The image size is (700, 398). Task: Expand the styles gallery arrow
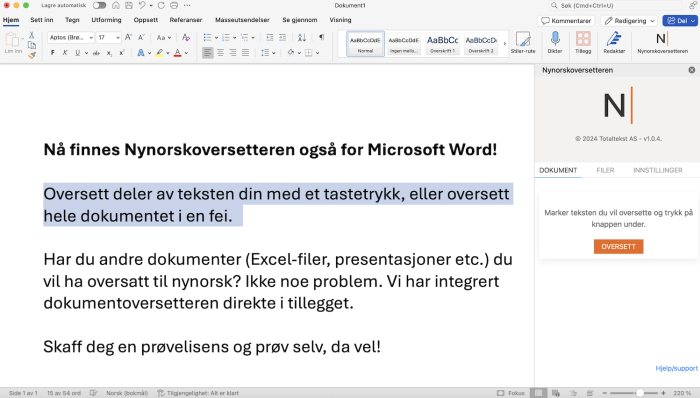tap(505, 44)
